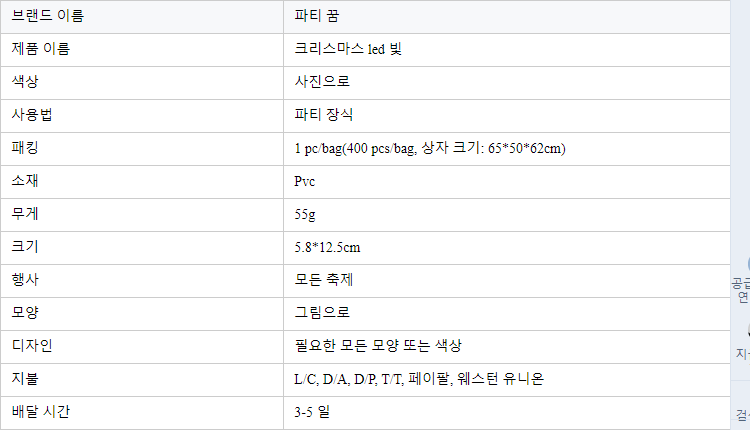Click the 패킹 row label

(x=26, y=149)
